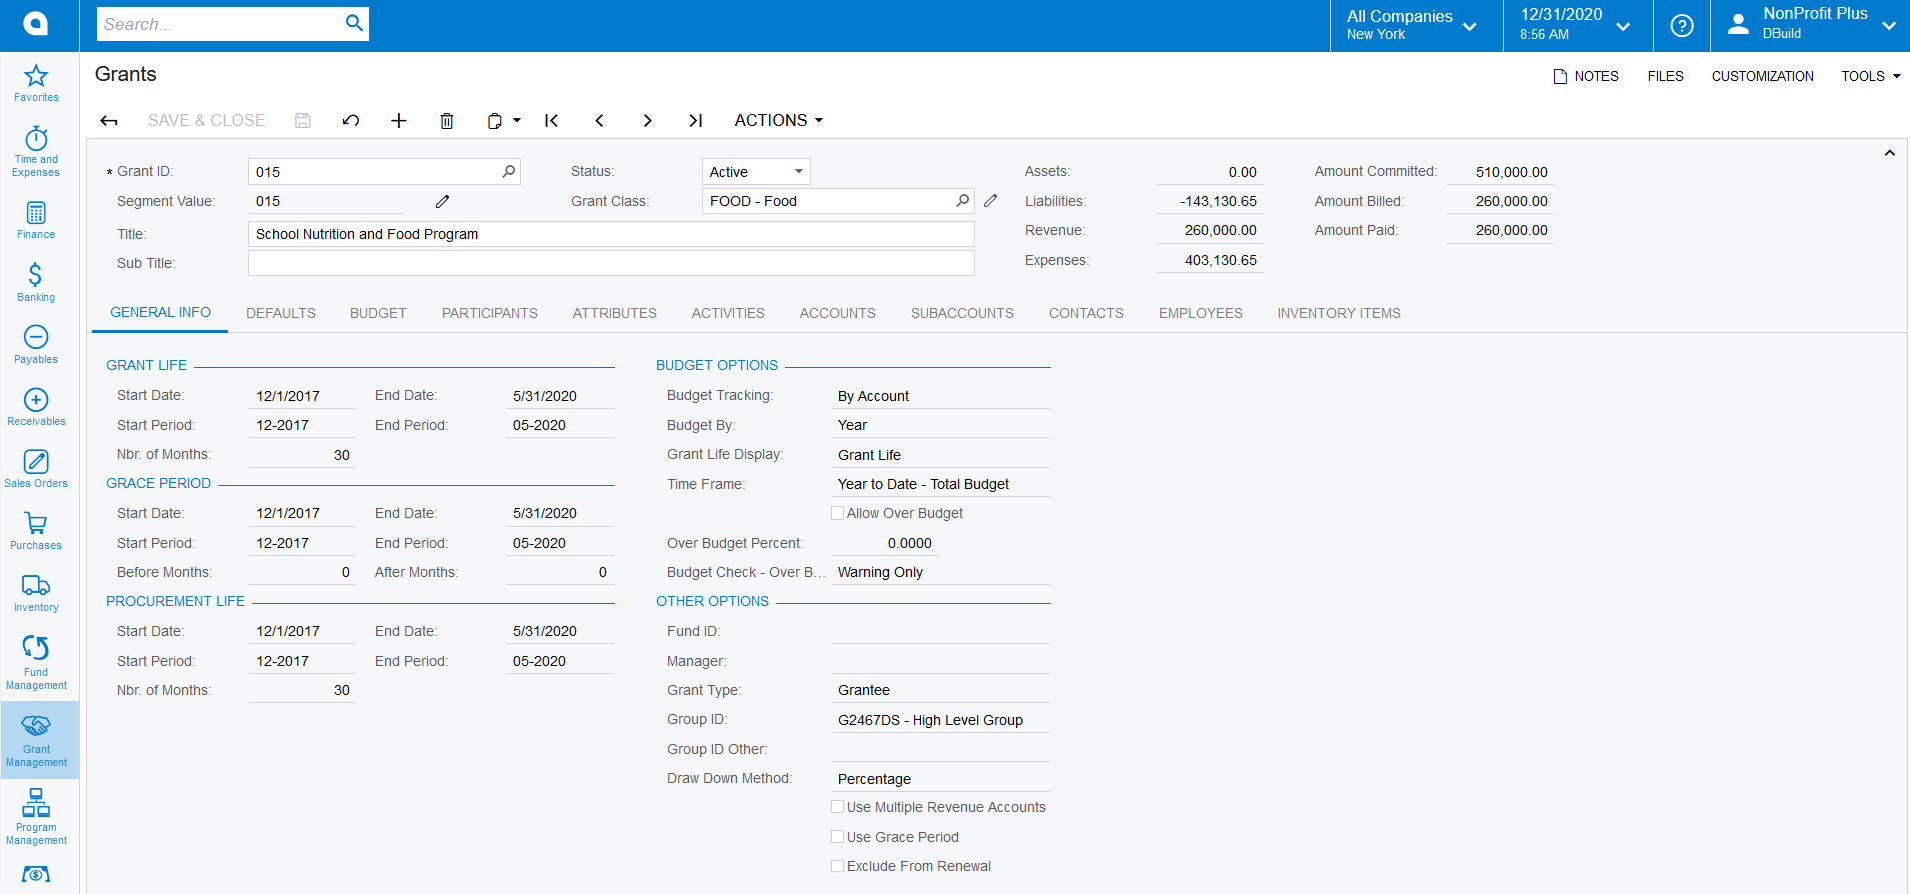
Task: Click the Grant ID field
Action: point(384,171)
